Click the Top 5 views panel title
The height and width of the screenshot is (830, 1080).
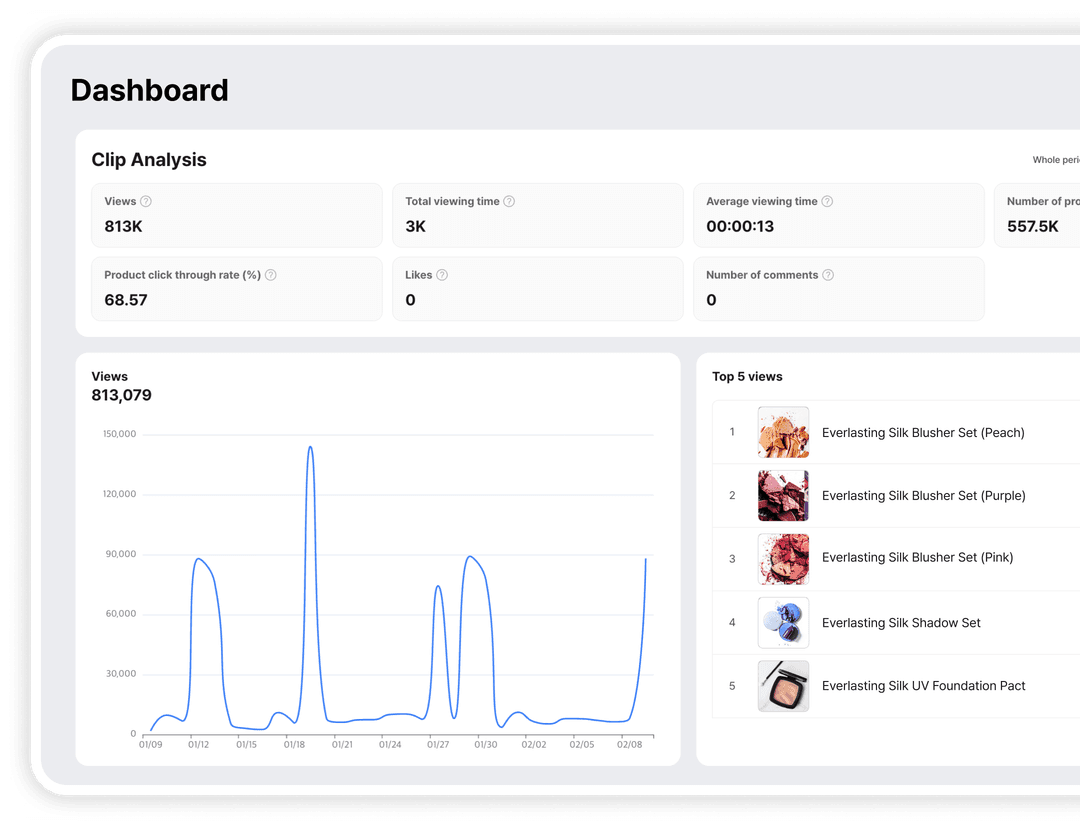tap(747, 376)
